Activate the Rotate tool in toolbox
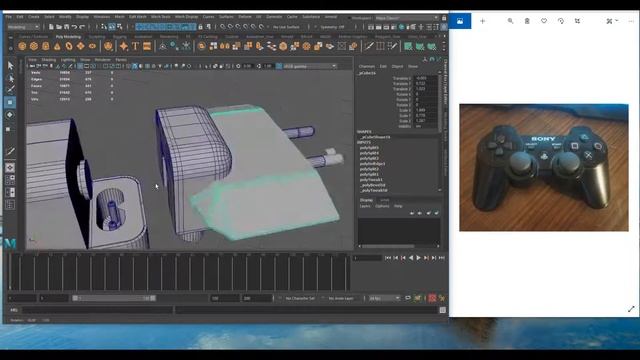 10,115
